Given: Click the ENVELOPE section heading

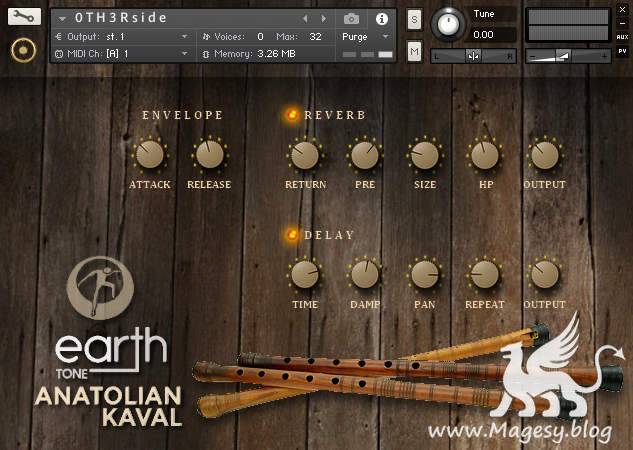Looking at the screenshot, I should pos(182,115).
